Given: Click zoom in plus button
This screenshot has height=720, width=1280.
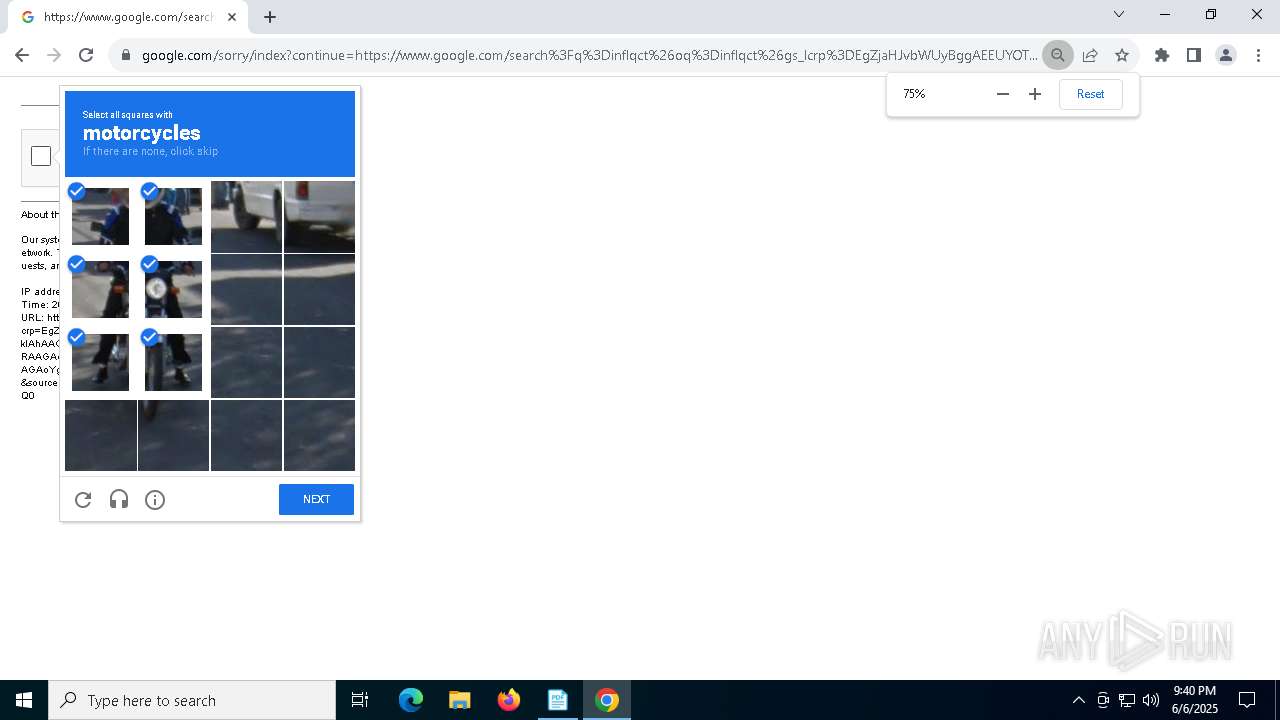Looking at the screenshot, I should click(x=1035, y=94).
